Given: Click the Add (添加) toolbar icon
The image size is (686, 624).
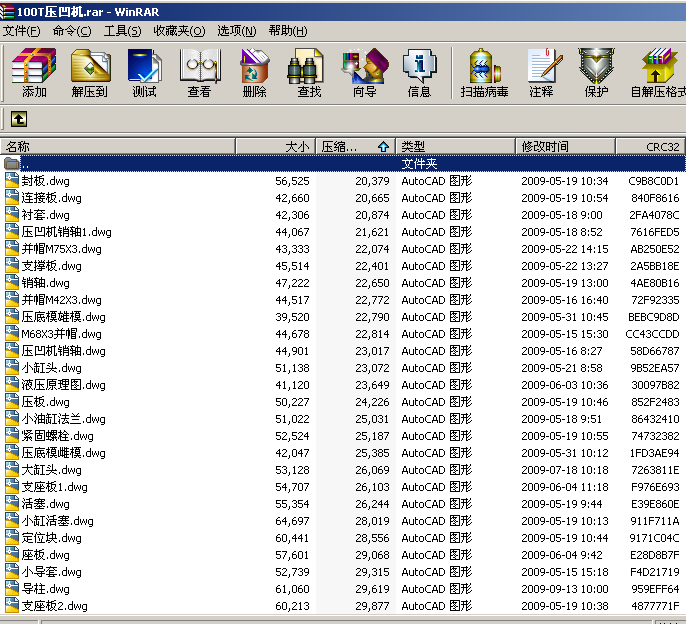Looking at the screenshot, I should click(x=34, y=67).
